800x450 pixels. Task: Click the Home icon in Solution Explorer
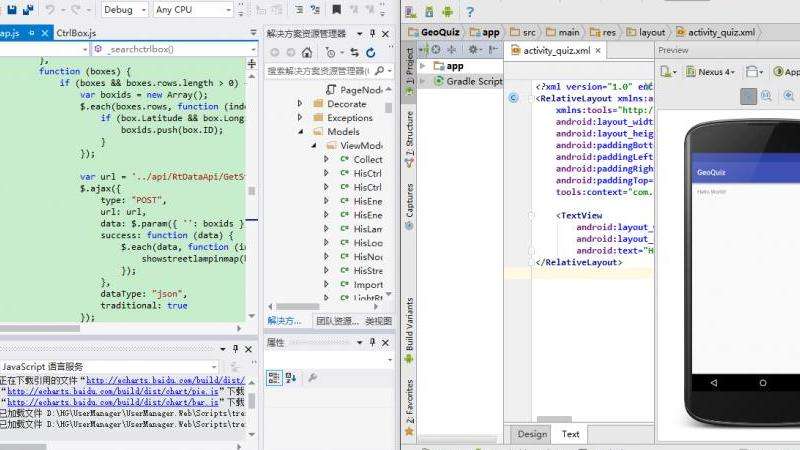(x=308, y=52)
